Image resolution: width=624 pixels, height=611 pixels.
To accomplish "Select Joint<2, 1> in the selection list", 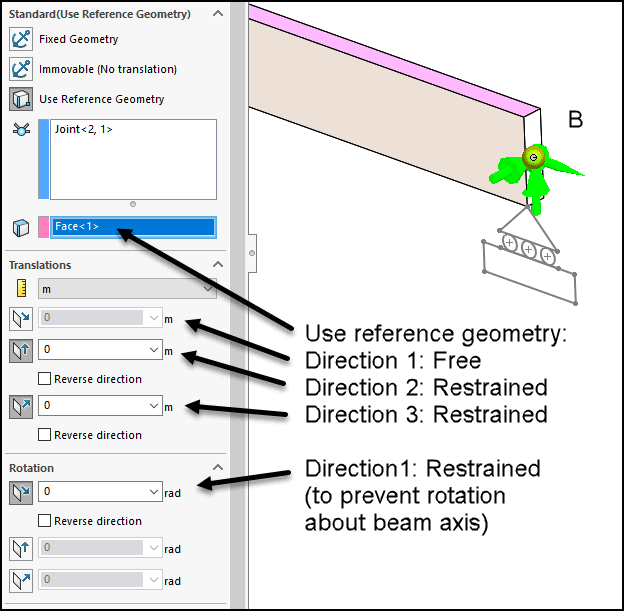I will (x=84, y=129).
